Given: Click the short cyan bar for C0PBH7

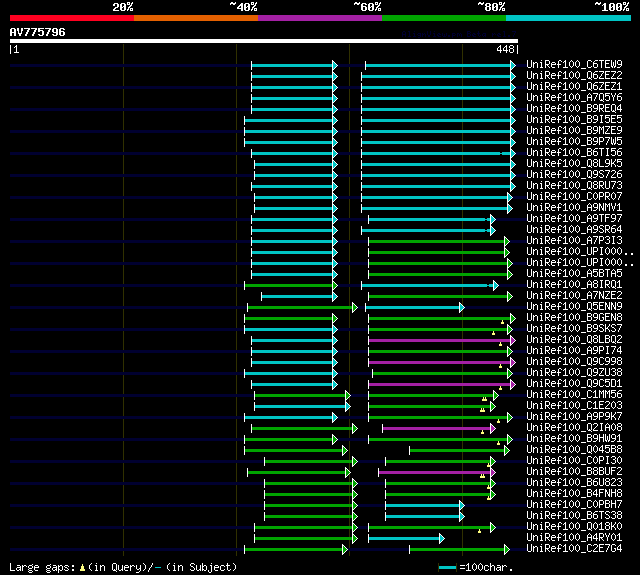Looking at the screenshot, I should 423,506.
